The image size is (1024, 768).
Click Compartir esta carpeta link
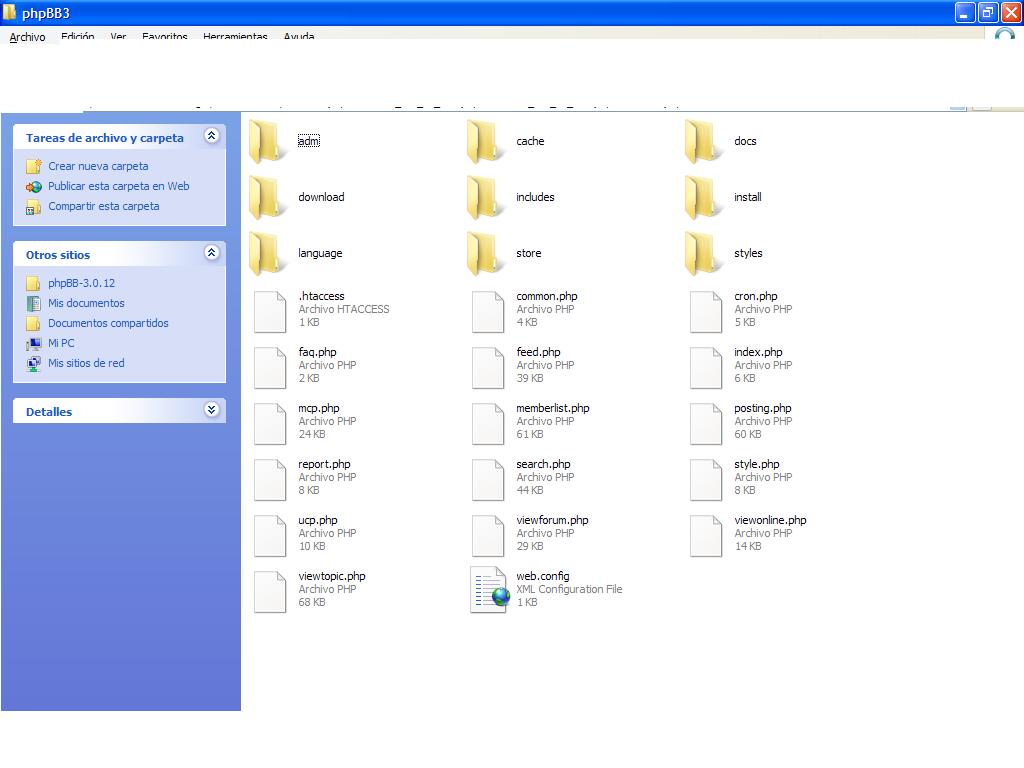pos(103,206)
